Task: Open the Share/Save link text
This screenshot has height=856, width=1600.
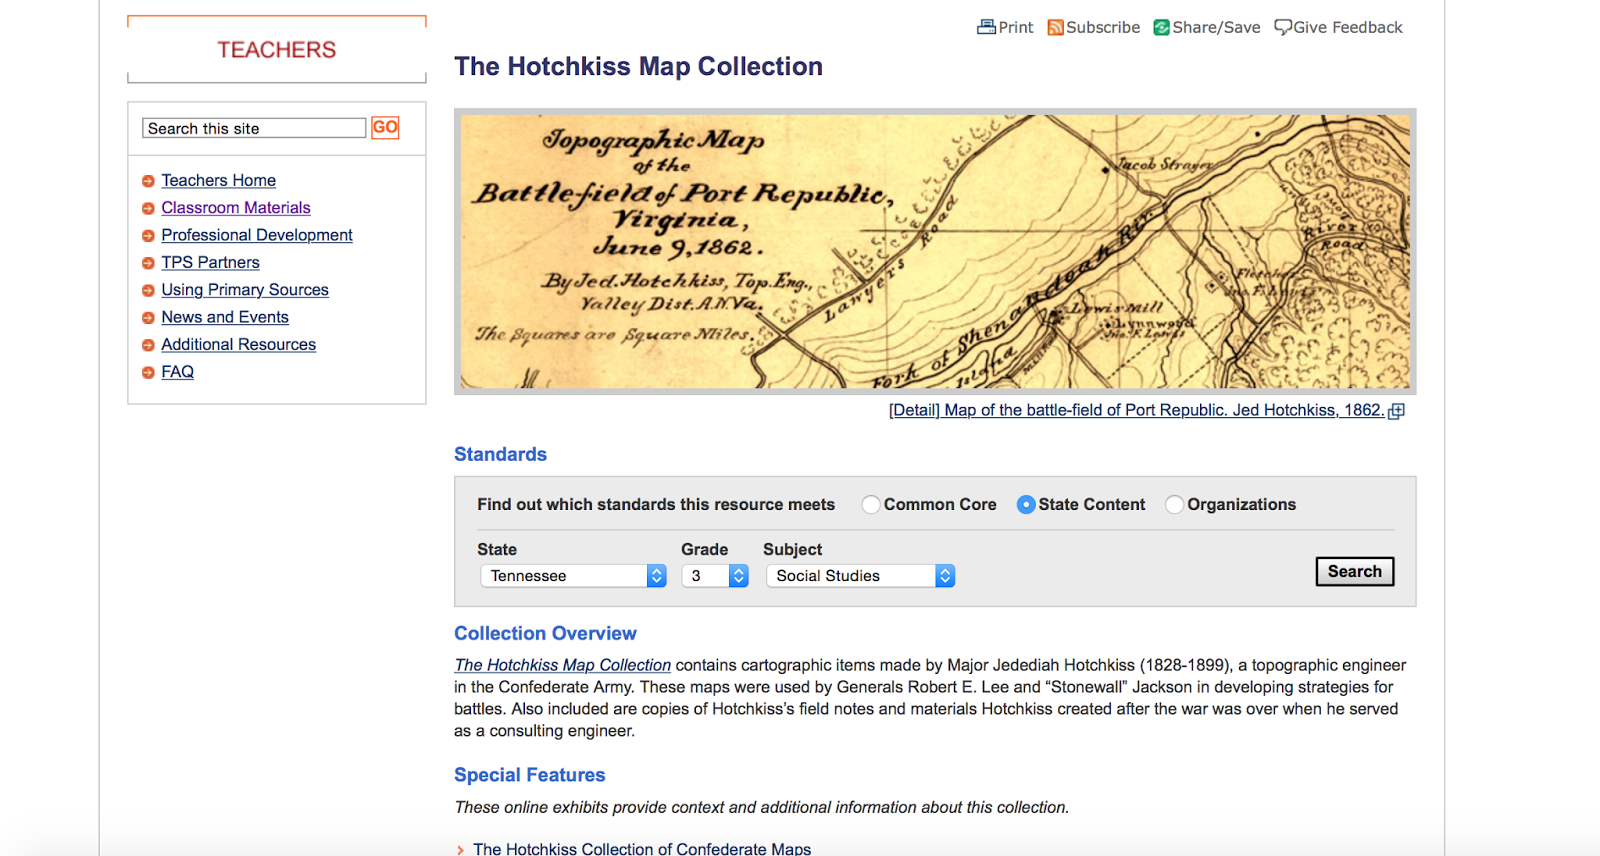Action: (1216, 27)
